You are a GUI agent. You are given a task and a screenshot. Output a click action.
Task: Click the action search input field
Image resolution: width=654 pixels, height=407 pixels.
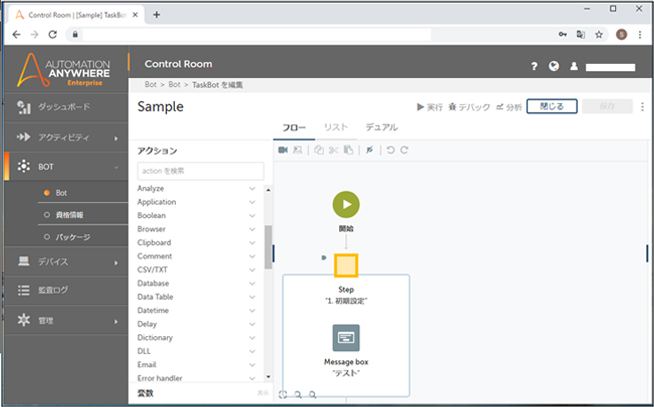coord(200,171)
